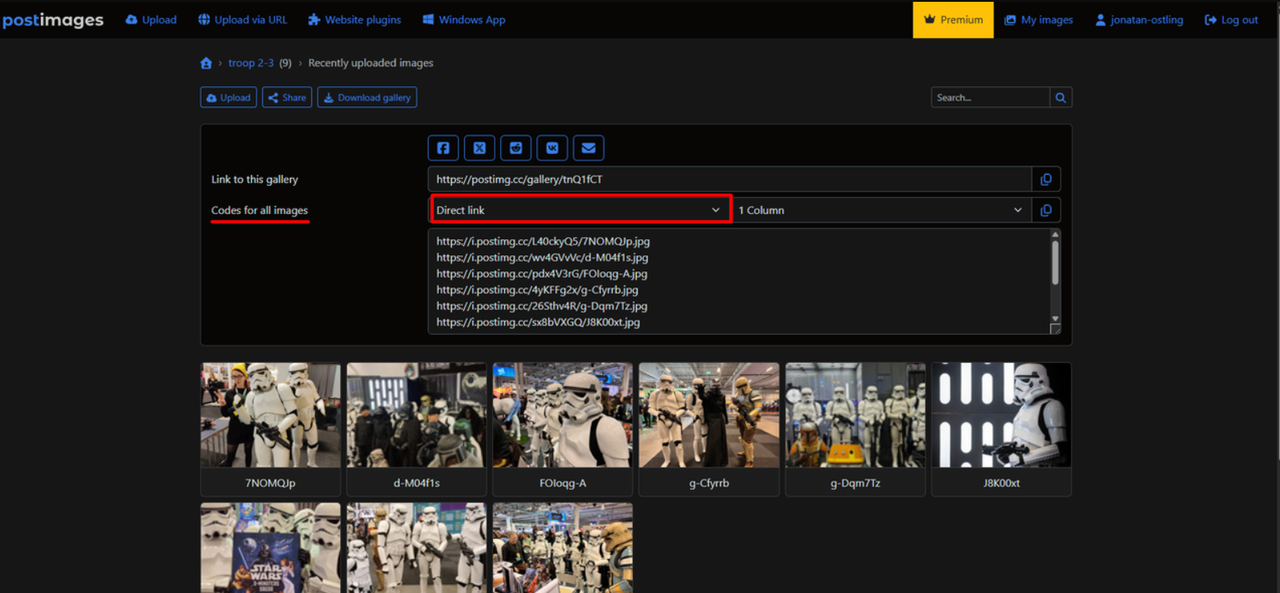Screen dimensions: 1280x593
Task: Click the g-Cfyrrb.jpg link line
Action: tap(537, 290)
